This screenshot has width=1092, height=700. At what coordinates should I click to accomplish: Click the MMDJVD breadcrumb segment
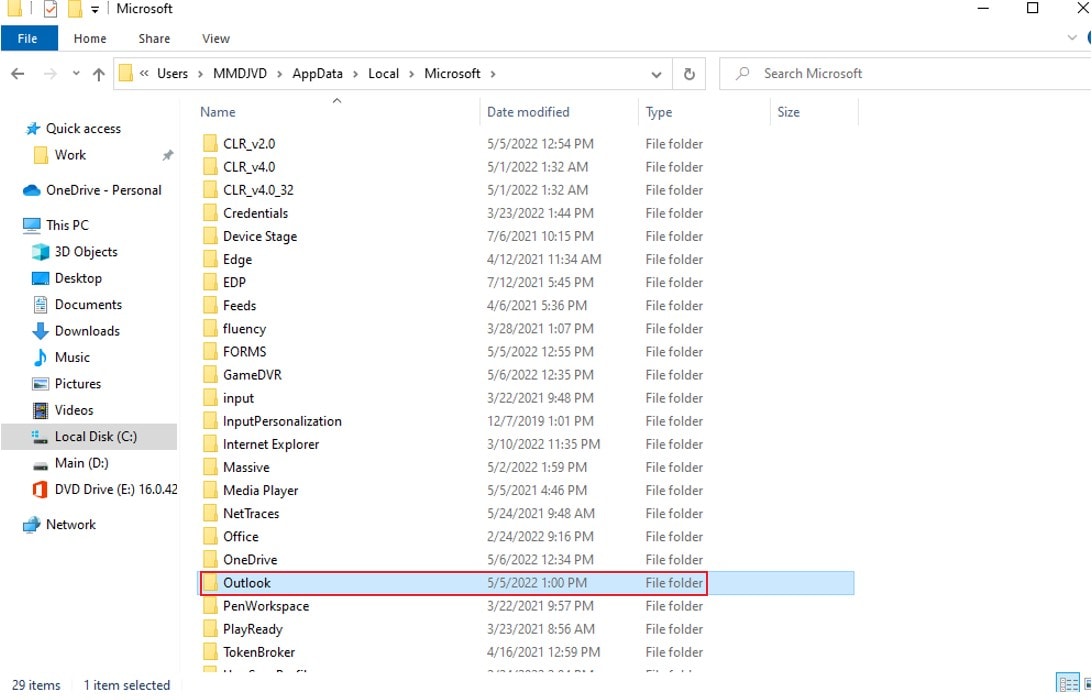tap(240, 74)
